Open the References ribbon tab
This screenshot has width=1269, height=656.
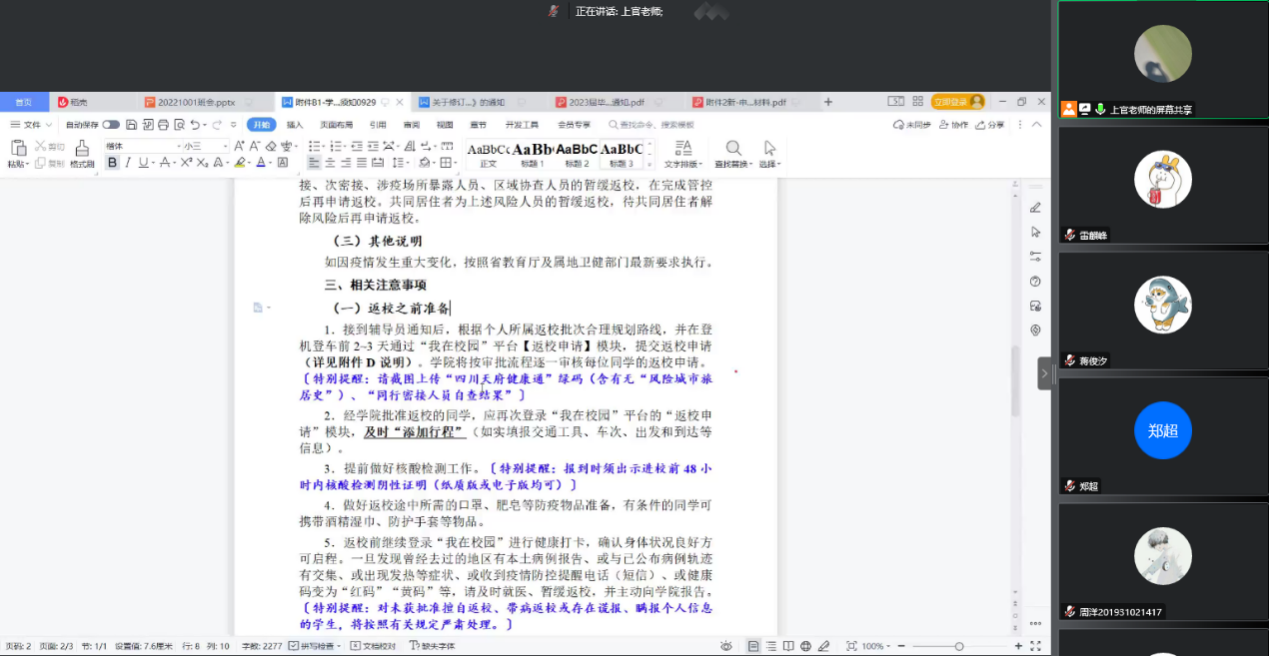pyautogui.click(x=377, y=125)
